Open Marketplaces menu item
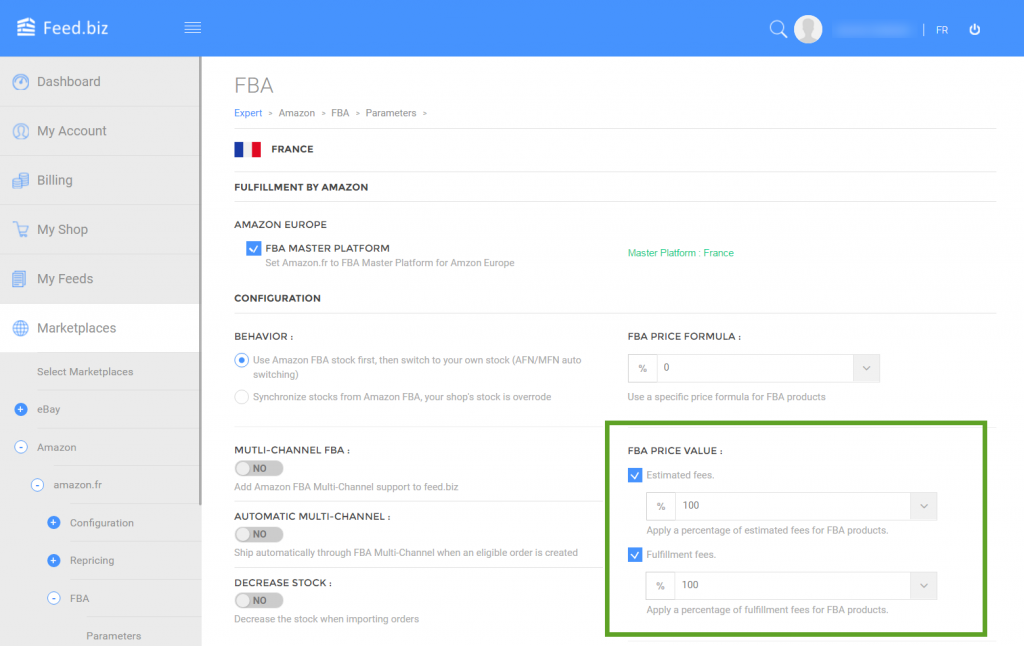 click(x=100, y=328)
